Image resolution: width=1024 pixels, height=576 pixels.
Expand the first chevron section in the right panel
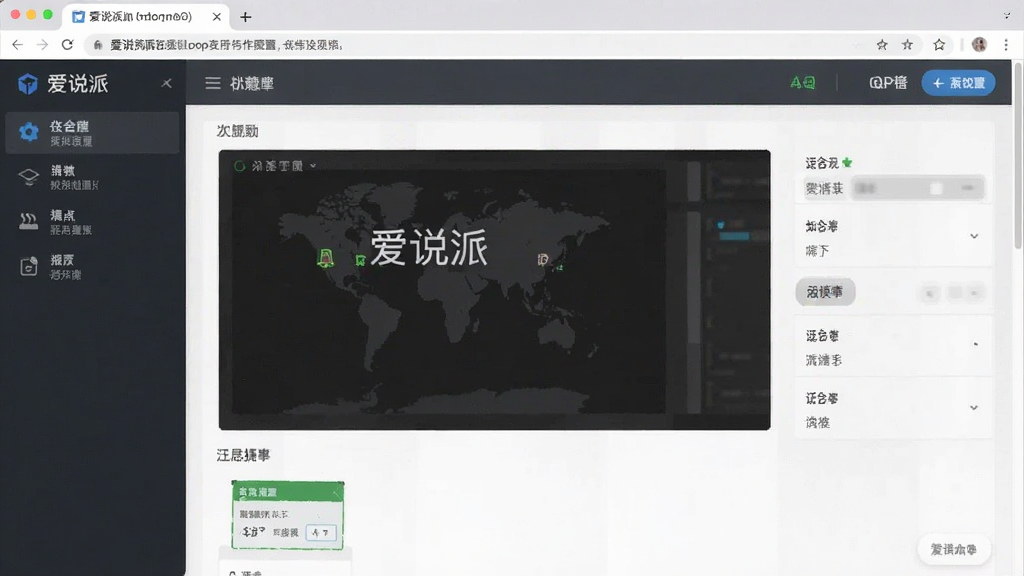coord(974,236)
